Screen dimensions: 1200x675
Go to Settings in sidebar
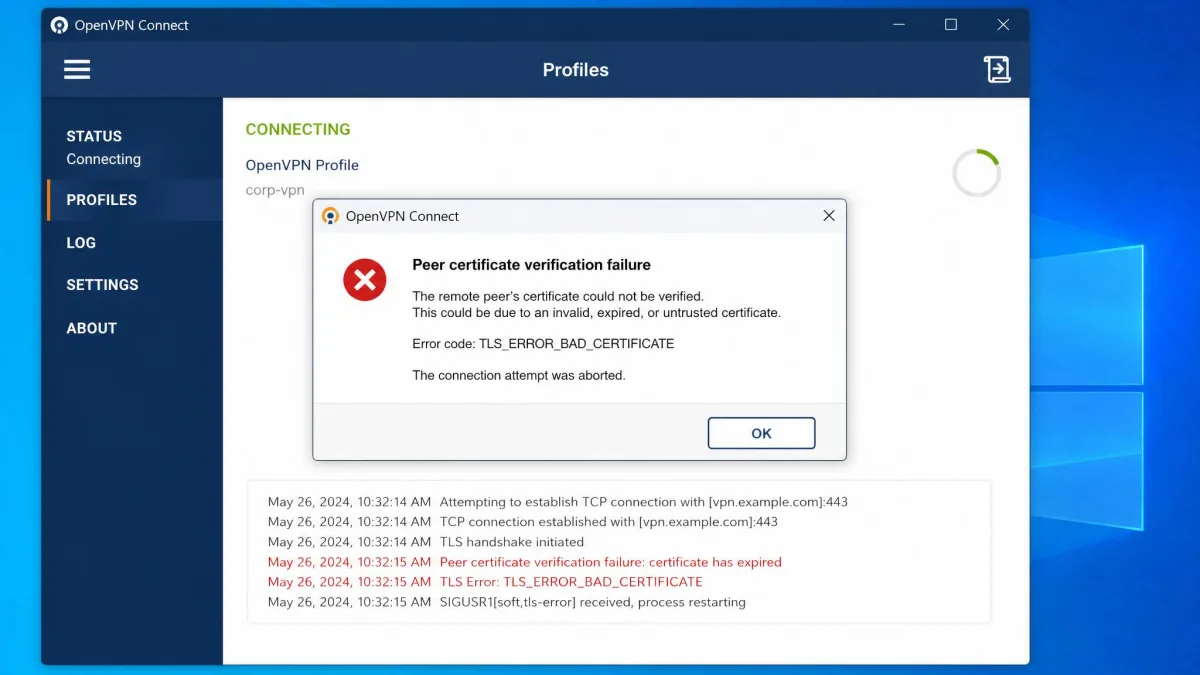click(102, 285)
